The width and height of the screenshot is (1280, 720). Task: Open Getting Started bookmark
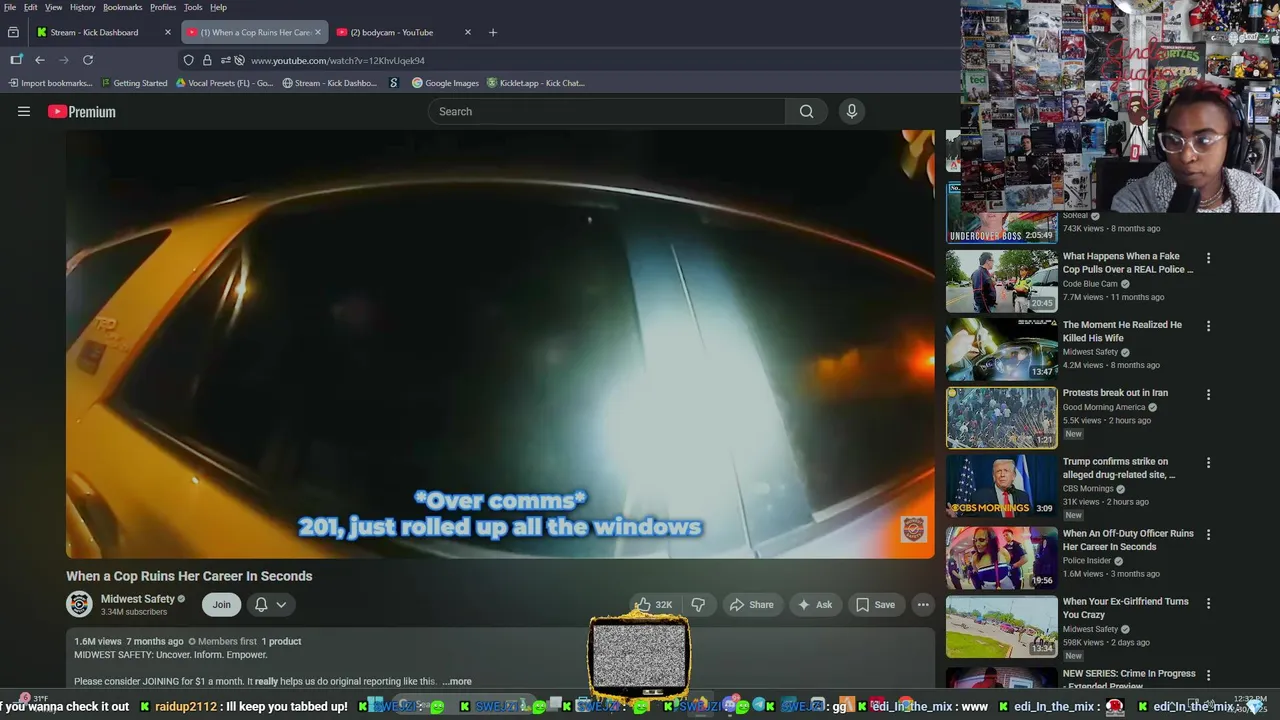[x=133, y=83]
